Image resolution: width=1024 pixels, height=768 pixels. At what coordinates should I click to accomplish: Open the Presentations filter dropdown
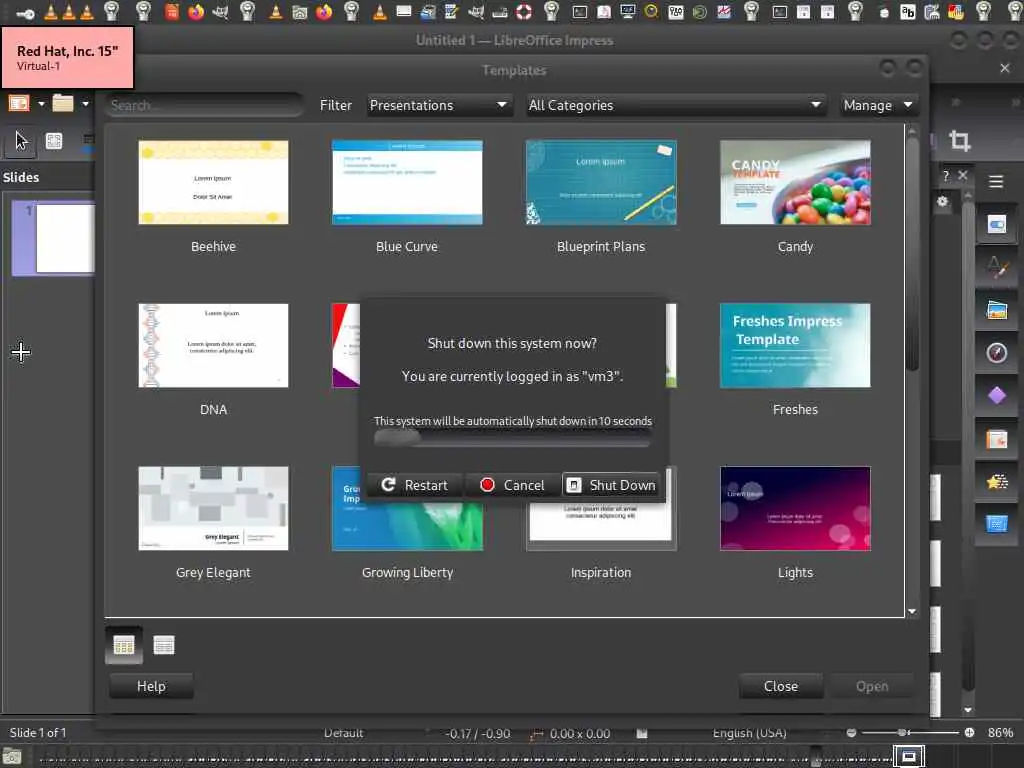click(438, 105)
